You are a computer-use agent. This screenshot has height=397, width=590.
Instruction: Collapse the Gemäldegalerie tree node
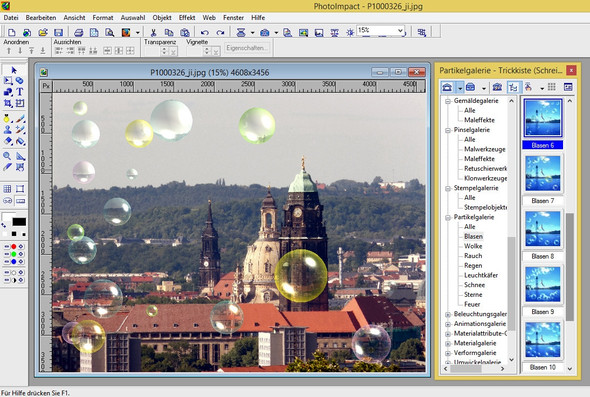[x=448, y=101]
